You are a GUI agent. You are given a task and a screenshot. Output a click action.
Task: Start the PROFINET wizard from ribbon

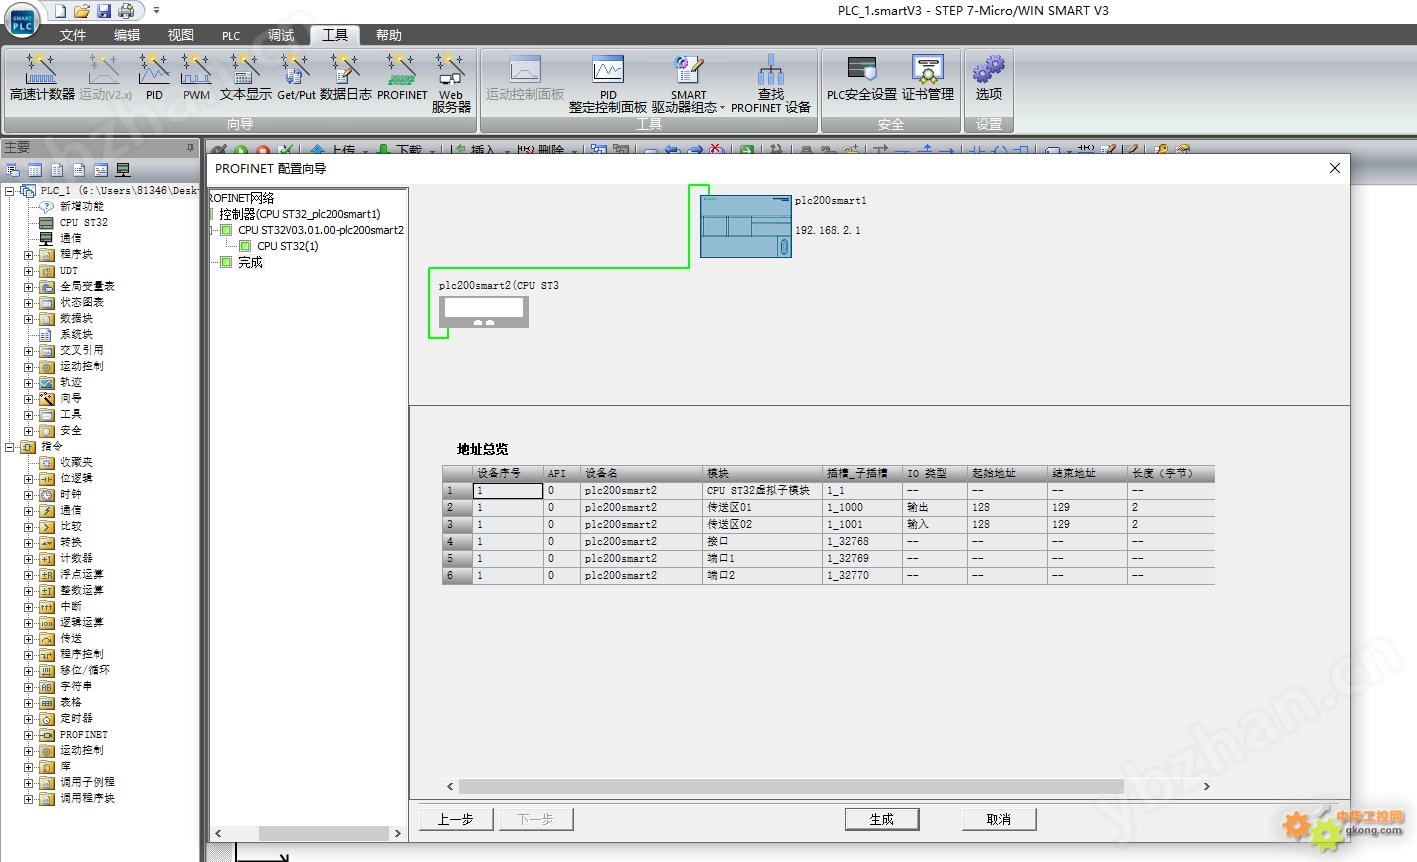coord(402,70)
